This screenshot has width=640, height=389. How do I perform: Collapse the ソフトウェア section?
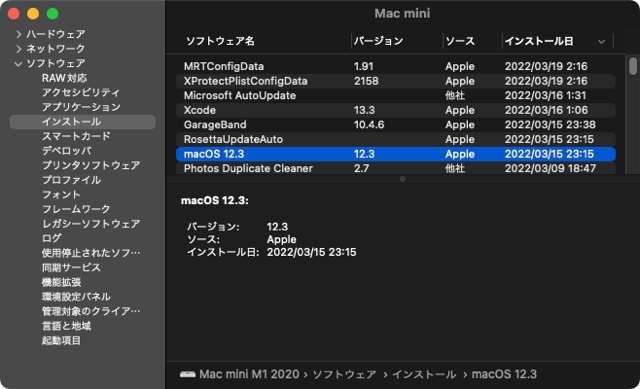[18, 64]
